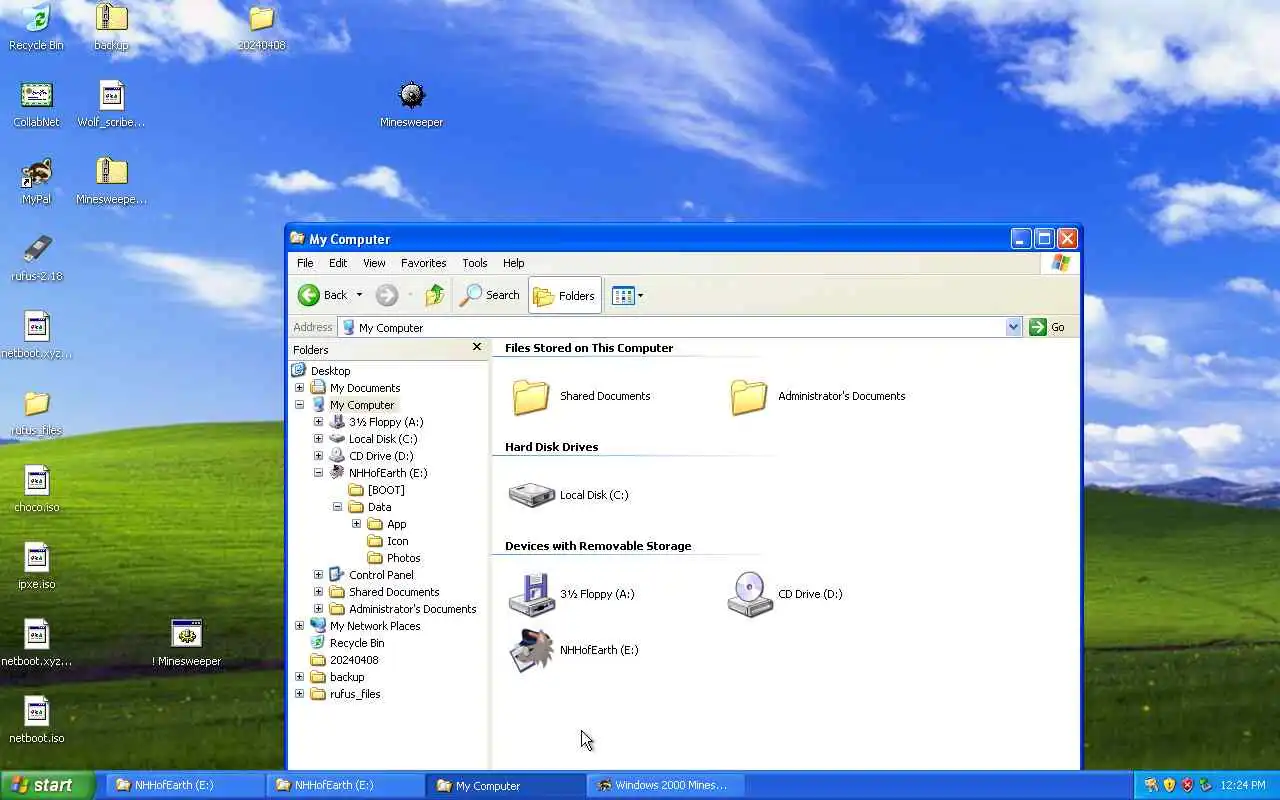Image resolution: width=1280 pixels, height=800 pixels.
Task: Click the Start button
Action: tap(48, 785)
